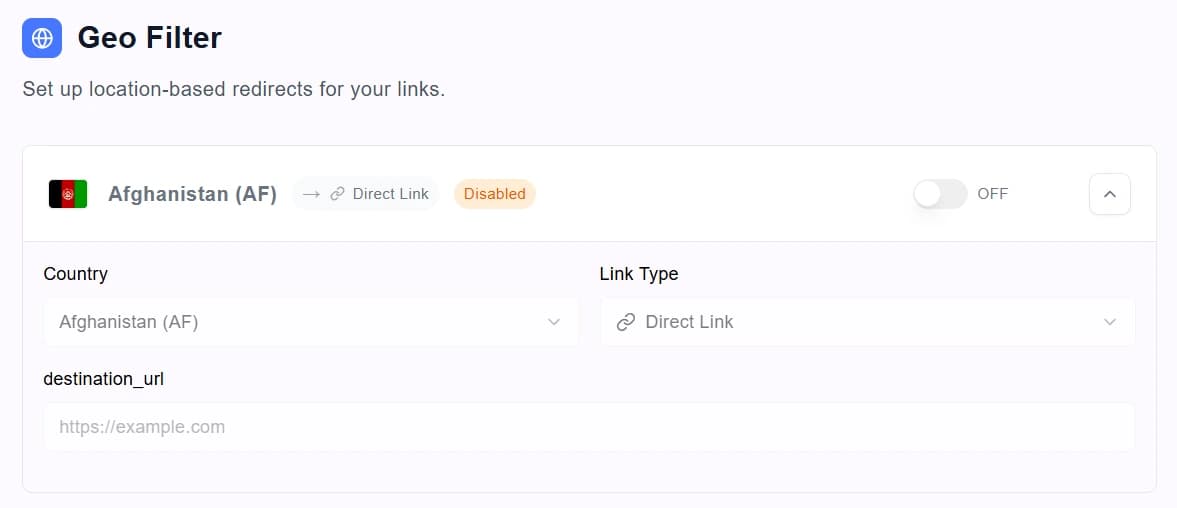The height and width of the screenshot is (508, 1177).
Task: Toggle the Afghanistan redirect switch on
Action: [940, 194]
